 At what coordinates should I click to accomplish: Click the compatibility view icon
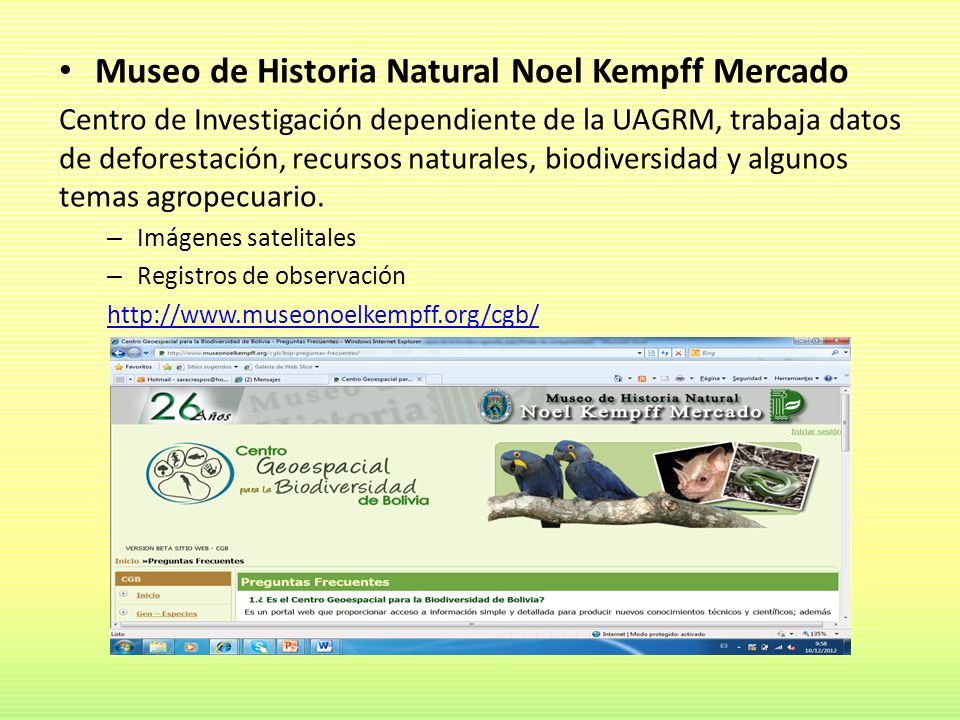click(651, 353)
